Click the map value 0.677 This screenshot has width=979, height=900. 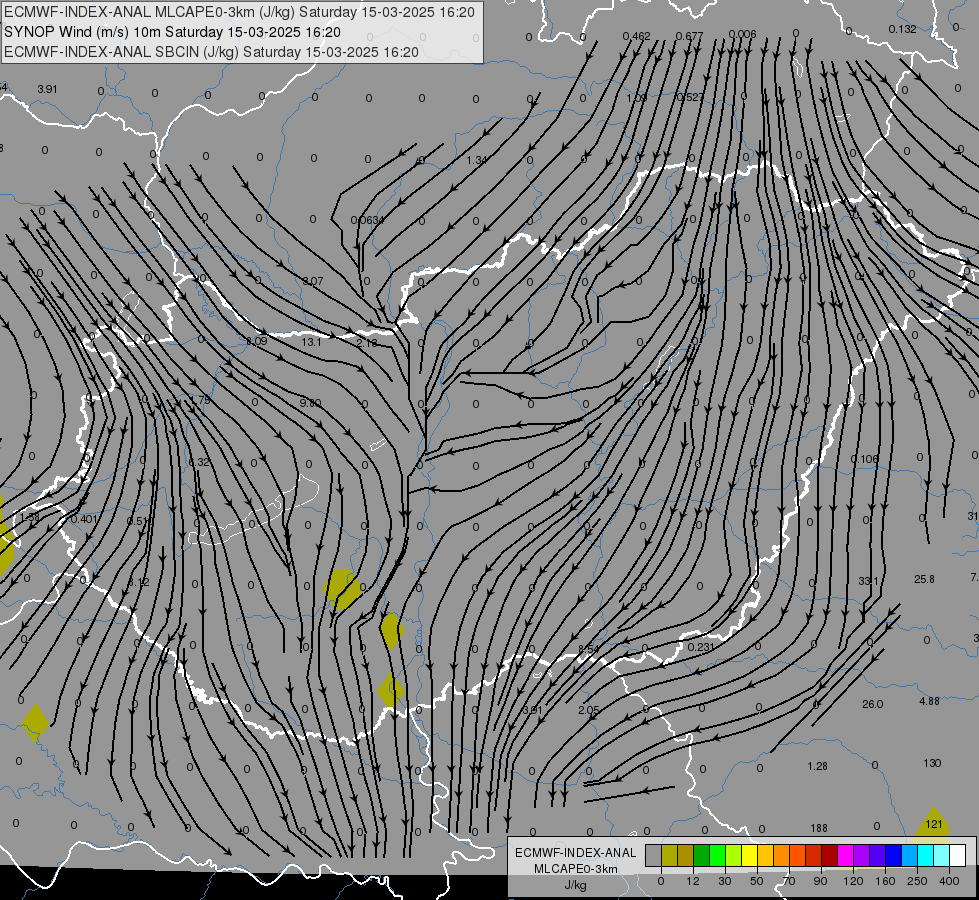(x=690, y=36)
